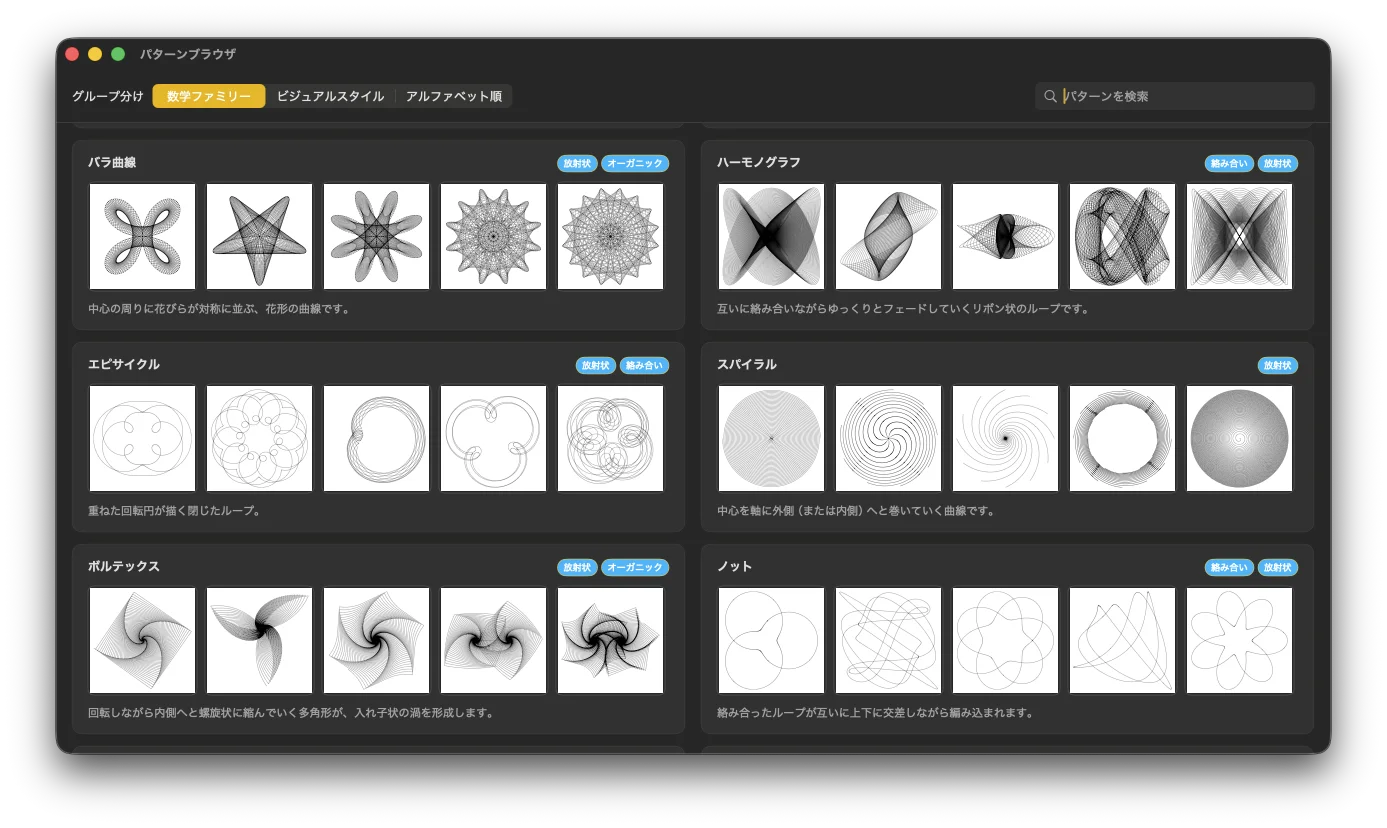Click the ノット section title
This screenshot has height=828, width=1387.
click(x=735, y=566)
